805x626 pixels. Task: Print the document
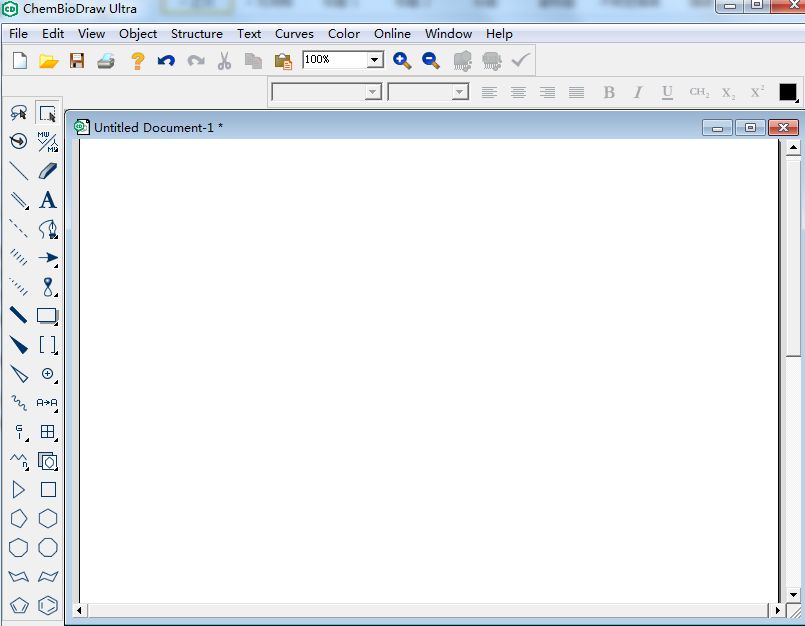[x=106, y=61]
